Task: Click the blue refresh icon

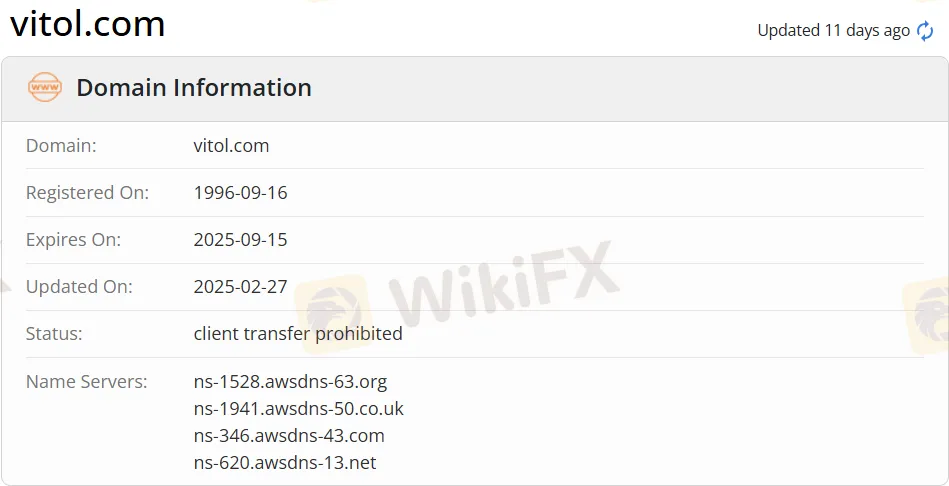Action: point(925,30)
